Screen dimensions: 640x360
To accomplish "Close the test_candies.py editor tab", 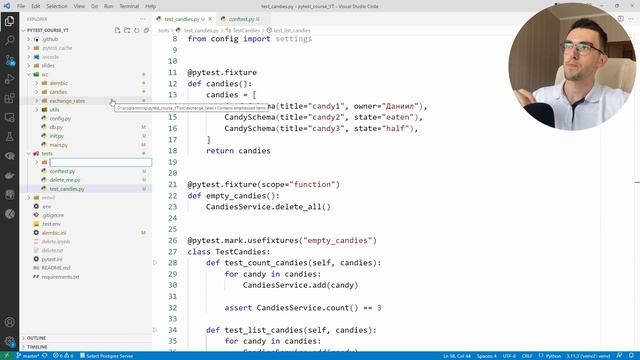I will tap(210, 19).
